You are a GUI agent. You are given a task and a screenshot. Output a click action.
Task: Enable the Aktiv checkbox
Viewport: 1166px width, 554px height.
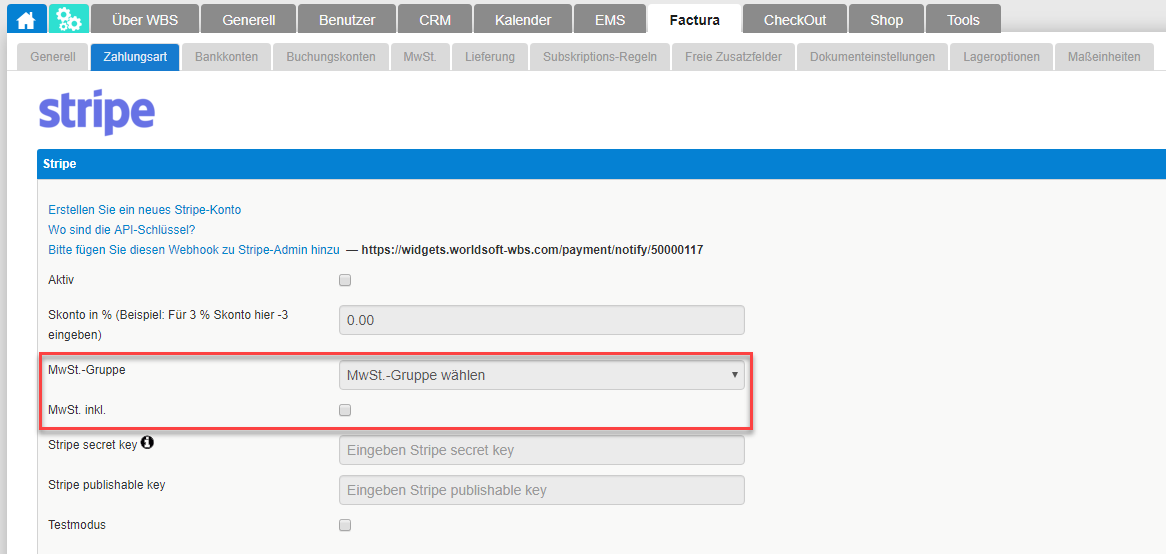[345, 280]
